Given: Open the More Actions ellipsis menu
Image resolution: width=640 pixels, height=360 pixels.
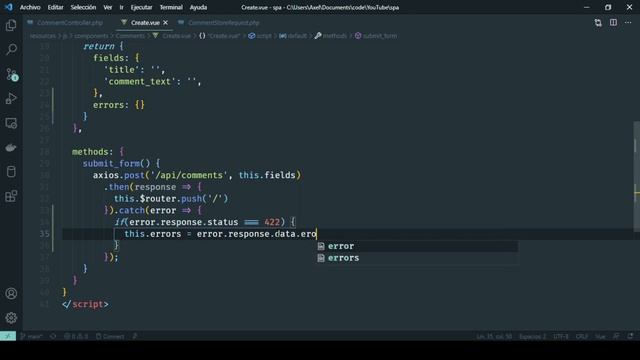Looking at the screenshot, I should click(628, 23).
